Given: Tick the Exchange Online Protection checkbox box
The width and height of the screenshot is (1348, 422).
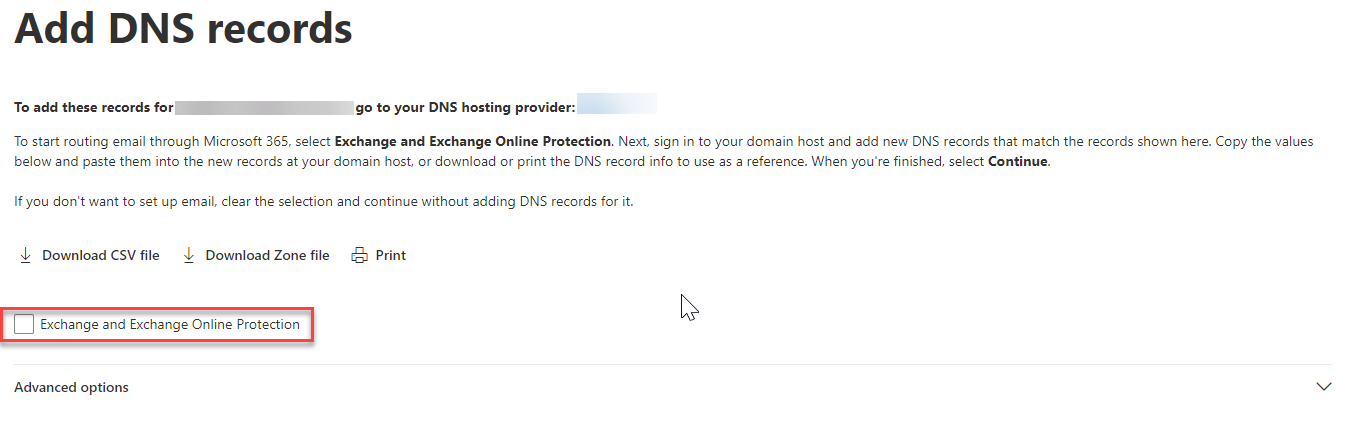Looking at the screenshot, I should (x=24, y=324).
